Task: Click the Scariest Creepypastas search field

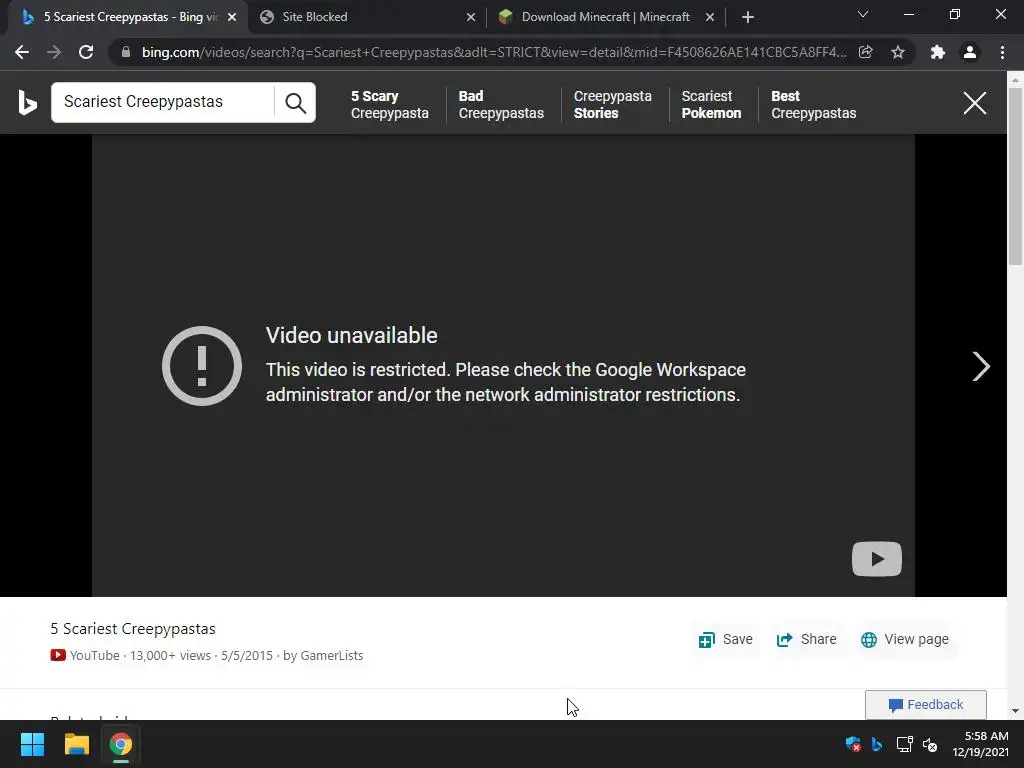Action: point(162,103)
